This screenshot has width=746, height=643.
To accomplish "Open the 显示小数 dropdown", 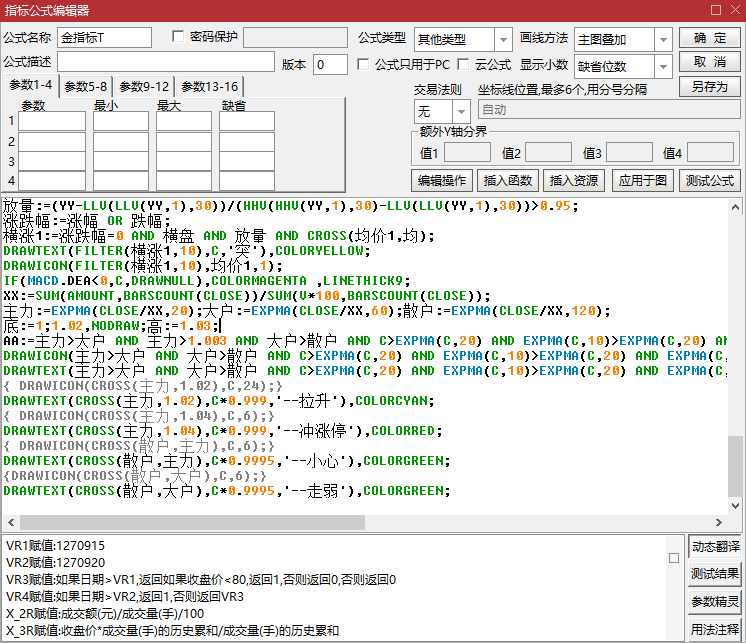I will tap(664, 66).
